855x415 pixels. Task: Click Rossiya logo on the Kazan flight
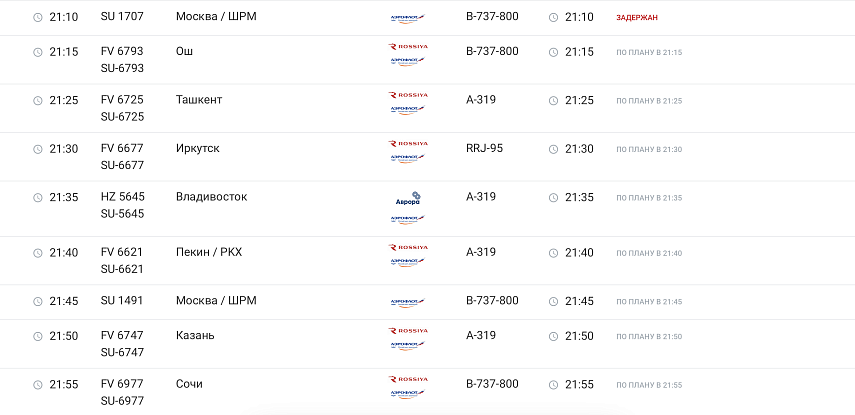pyautogui.click(x=408, y=331)
